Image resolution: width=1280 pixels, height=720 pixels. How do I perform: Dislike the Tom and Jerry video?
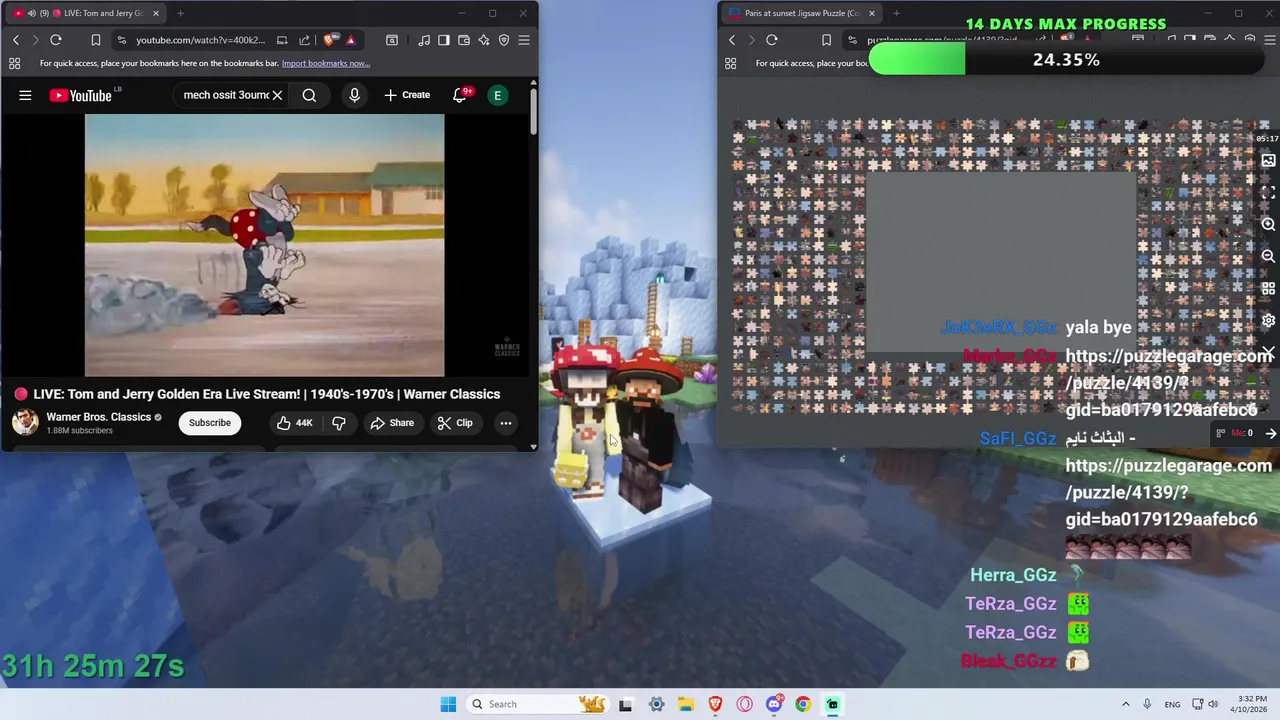[x=339, y=423]
